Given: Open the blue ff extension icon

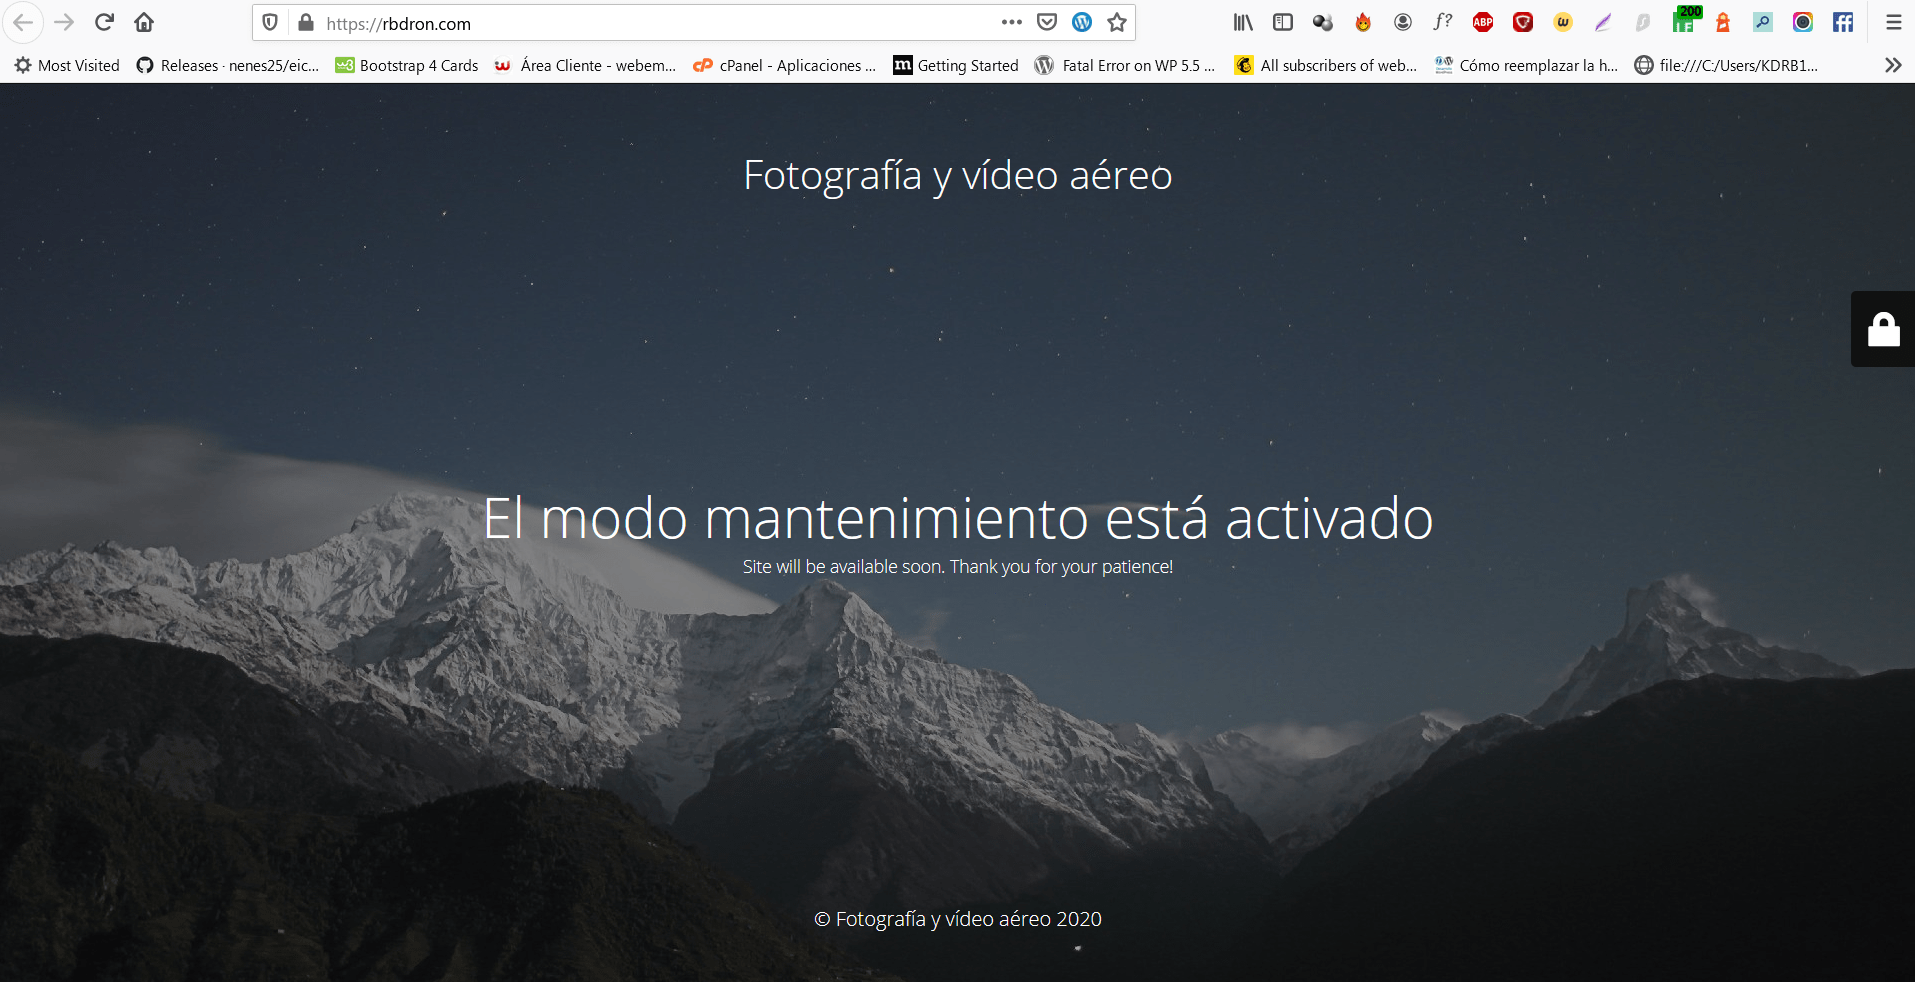Looking at the screenshot, I should pyautogui.click(x=1843, y=22).
